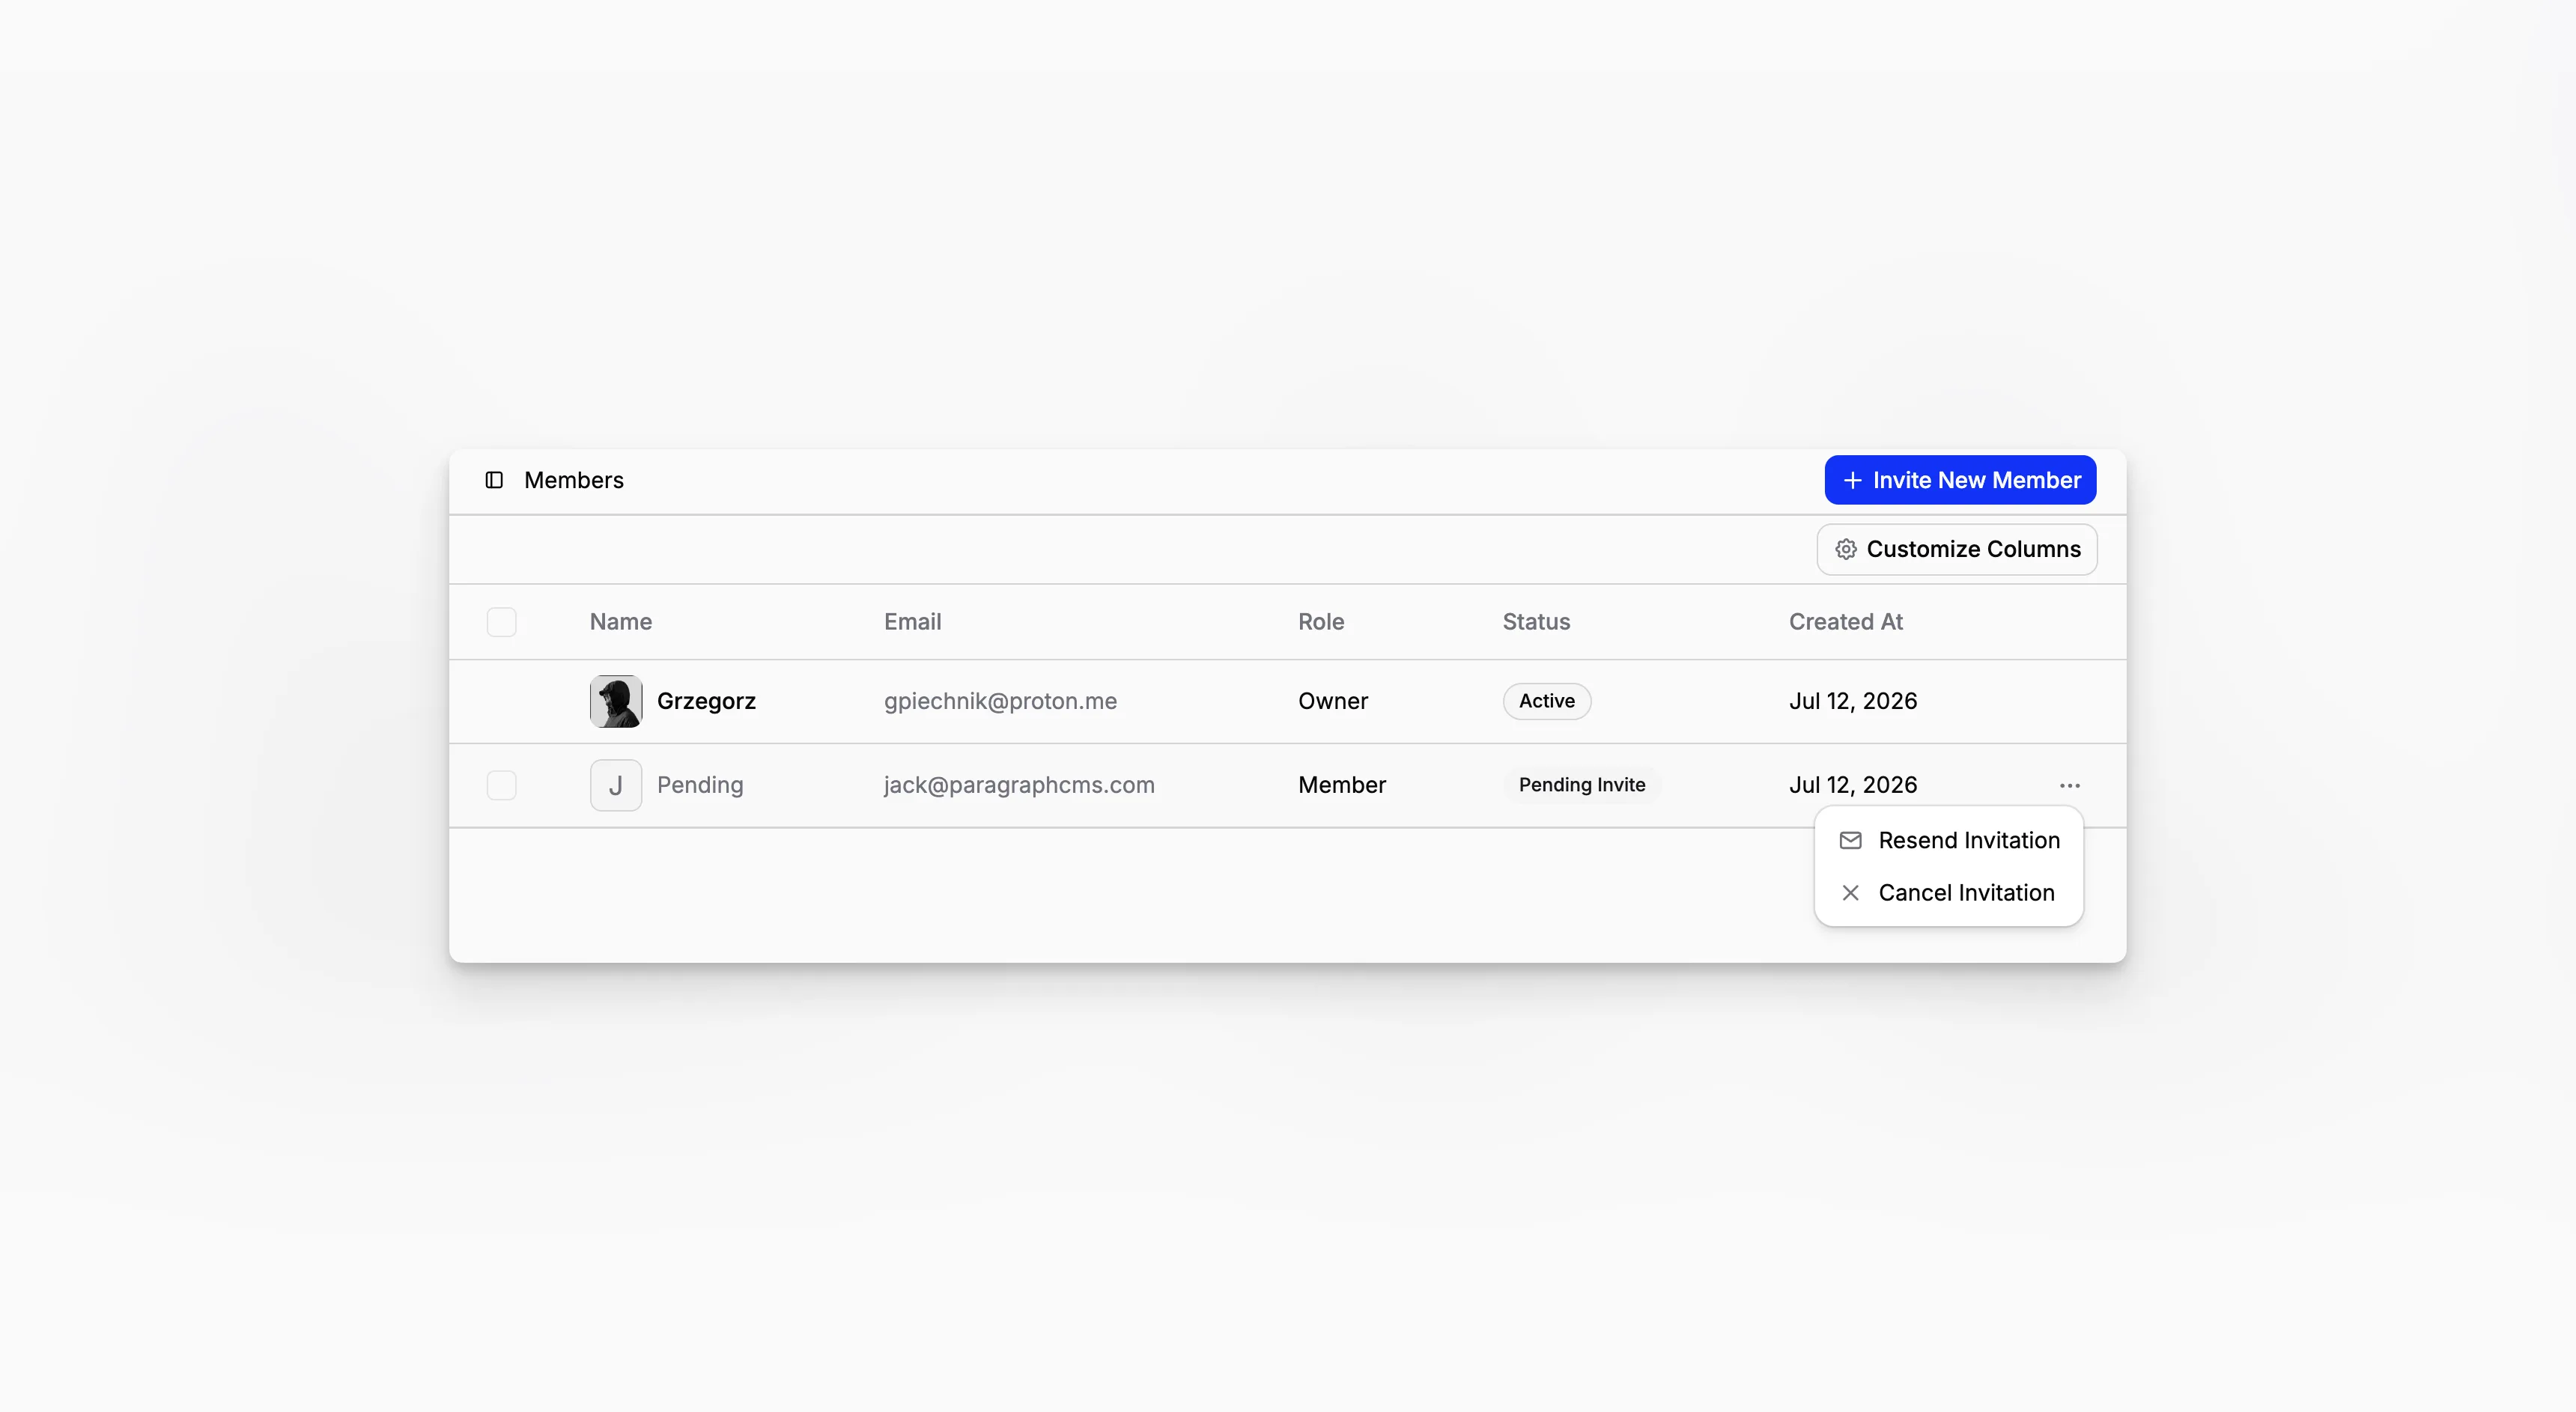Viewport: 2576px width, 1412px height.
Task: Click the Name column header
Action: point(620,622)
